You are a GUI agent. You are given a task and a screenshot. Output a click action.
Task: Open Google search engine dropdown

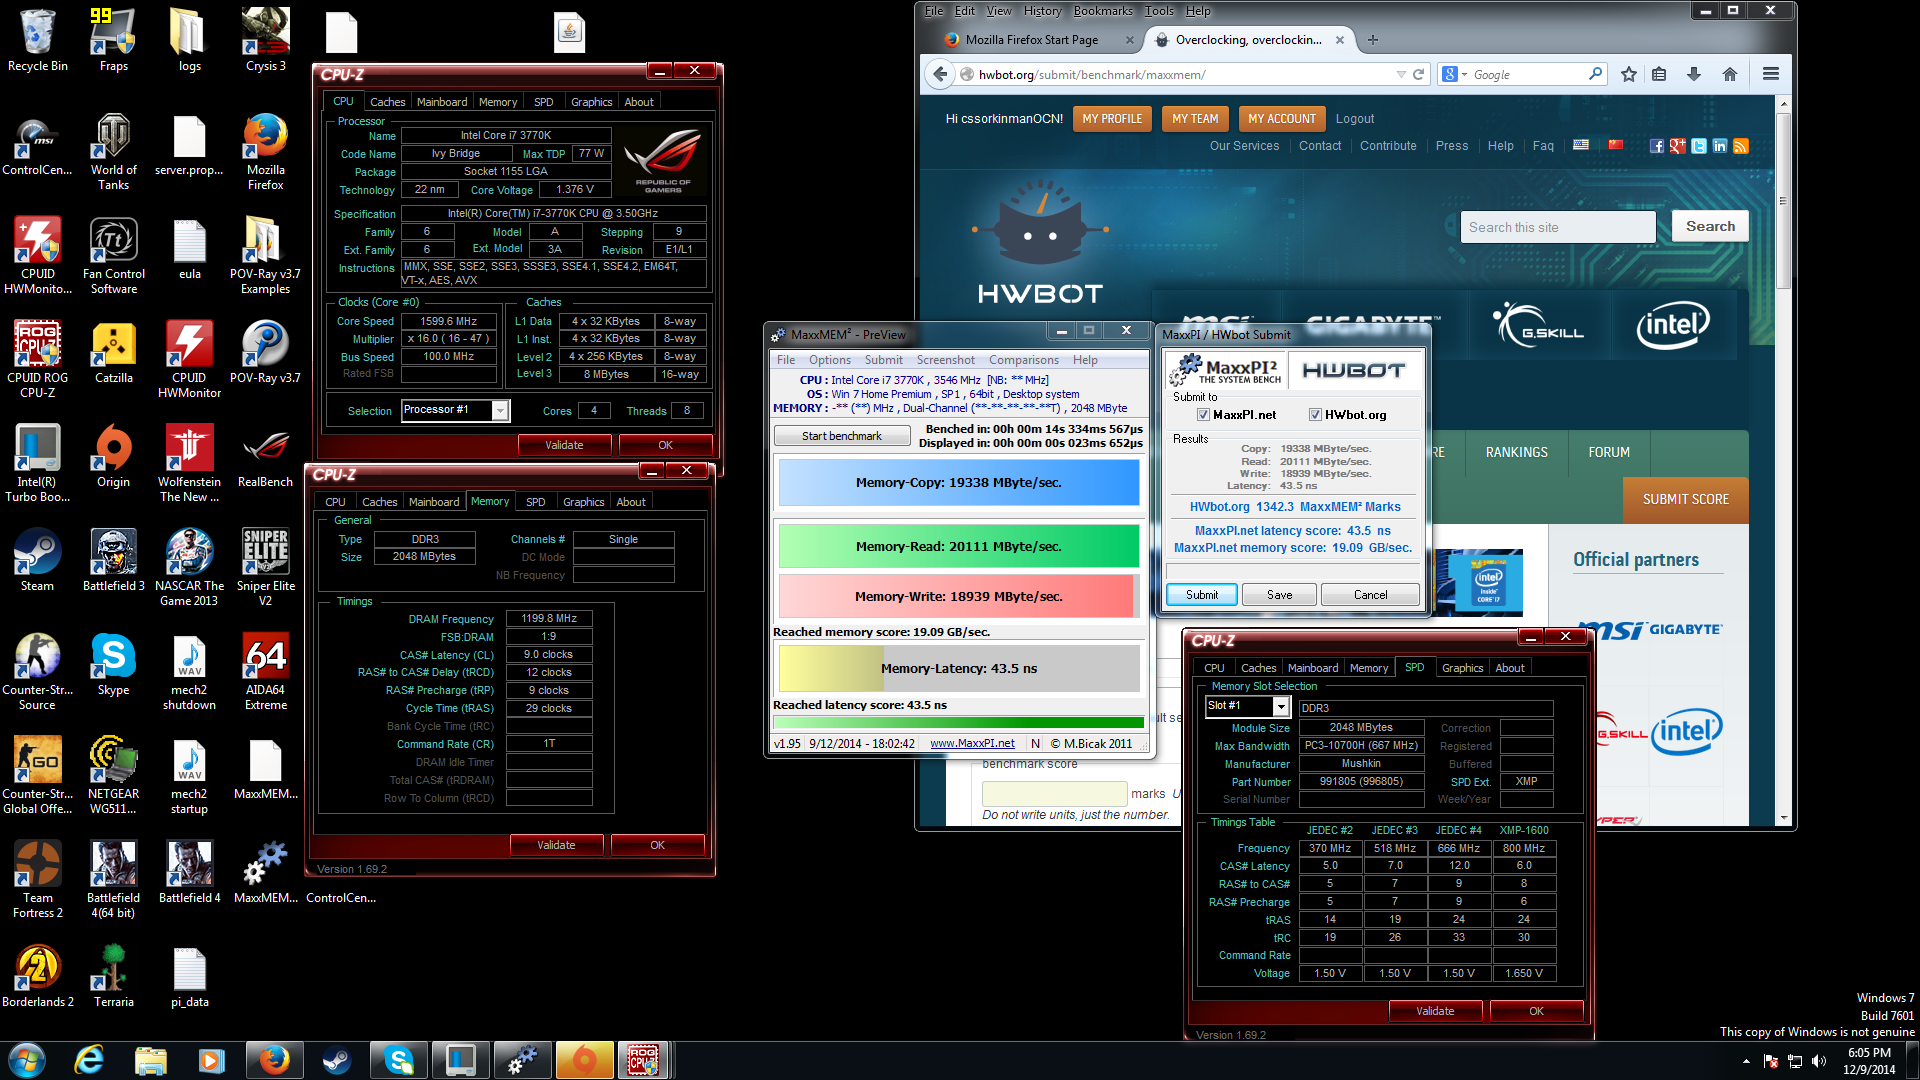[x=1455, y=74]
